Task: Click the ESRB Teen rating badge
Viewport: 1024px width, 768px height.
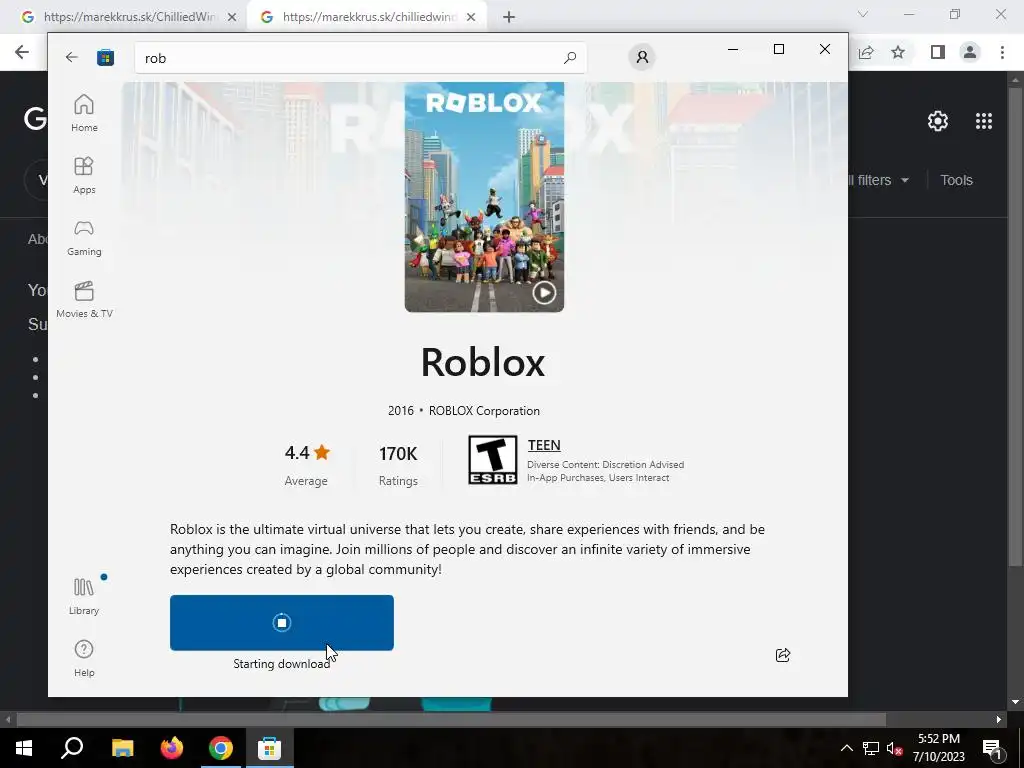Action: [x=492, y=460]
